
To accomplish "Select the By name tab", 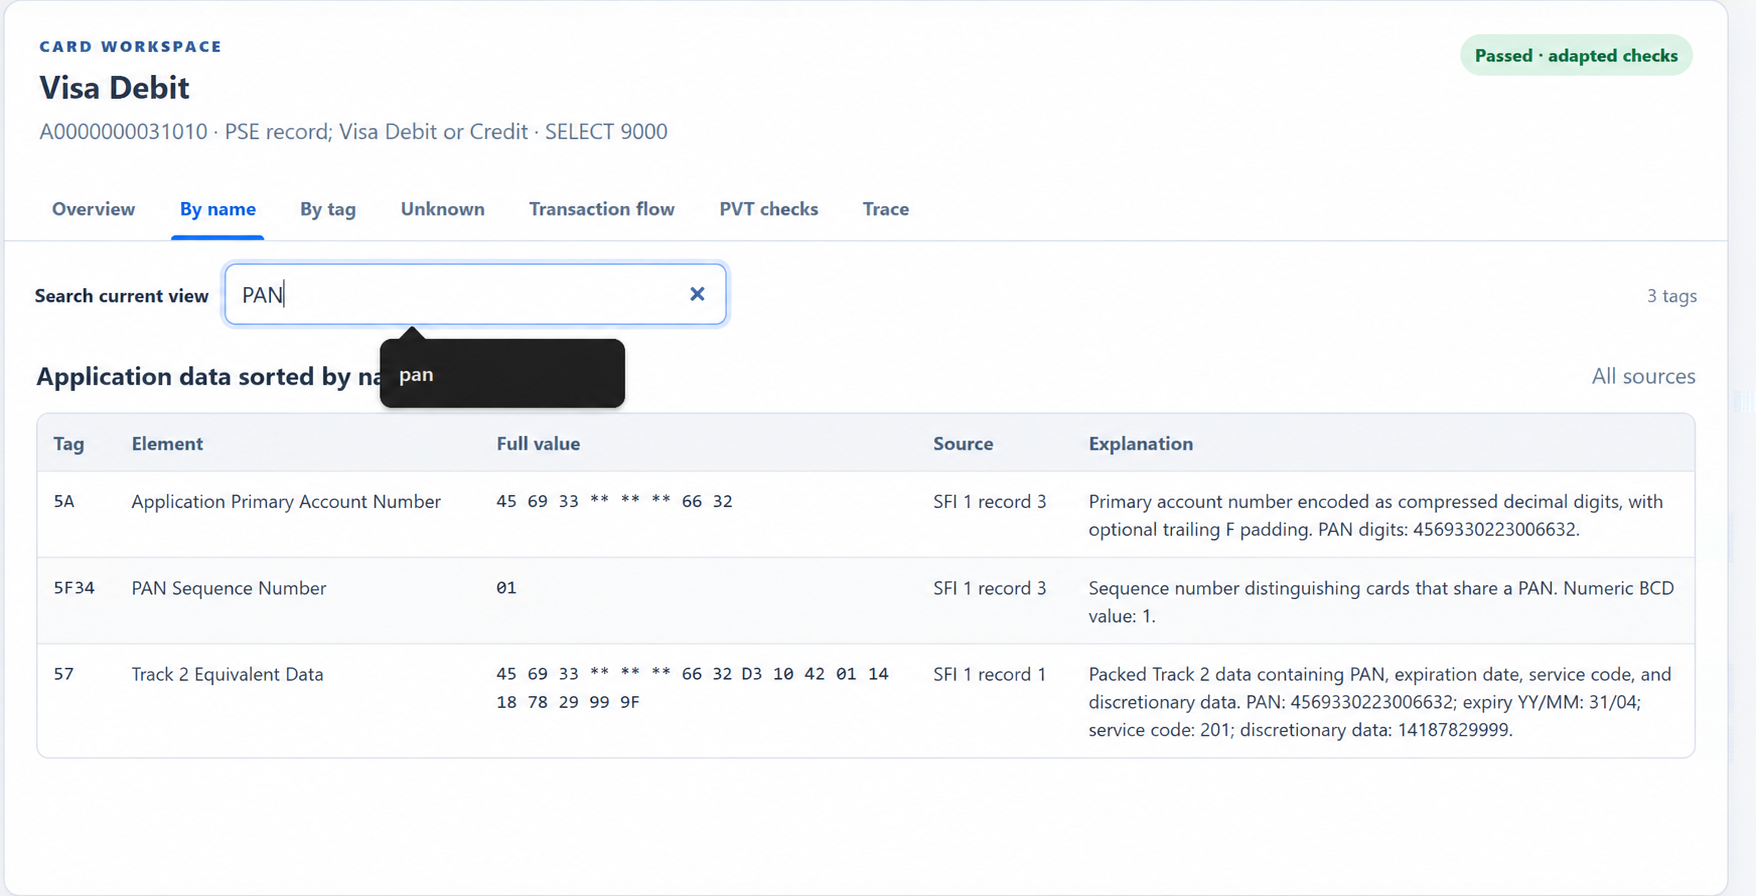I will pos(217,209).
